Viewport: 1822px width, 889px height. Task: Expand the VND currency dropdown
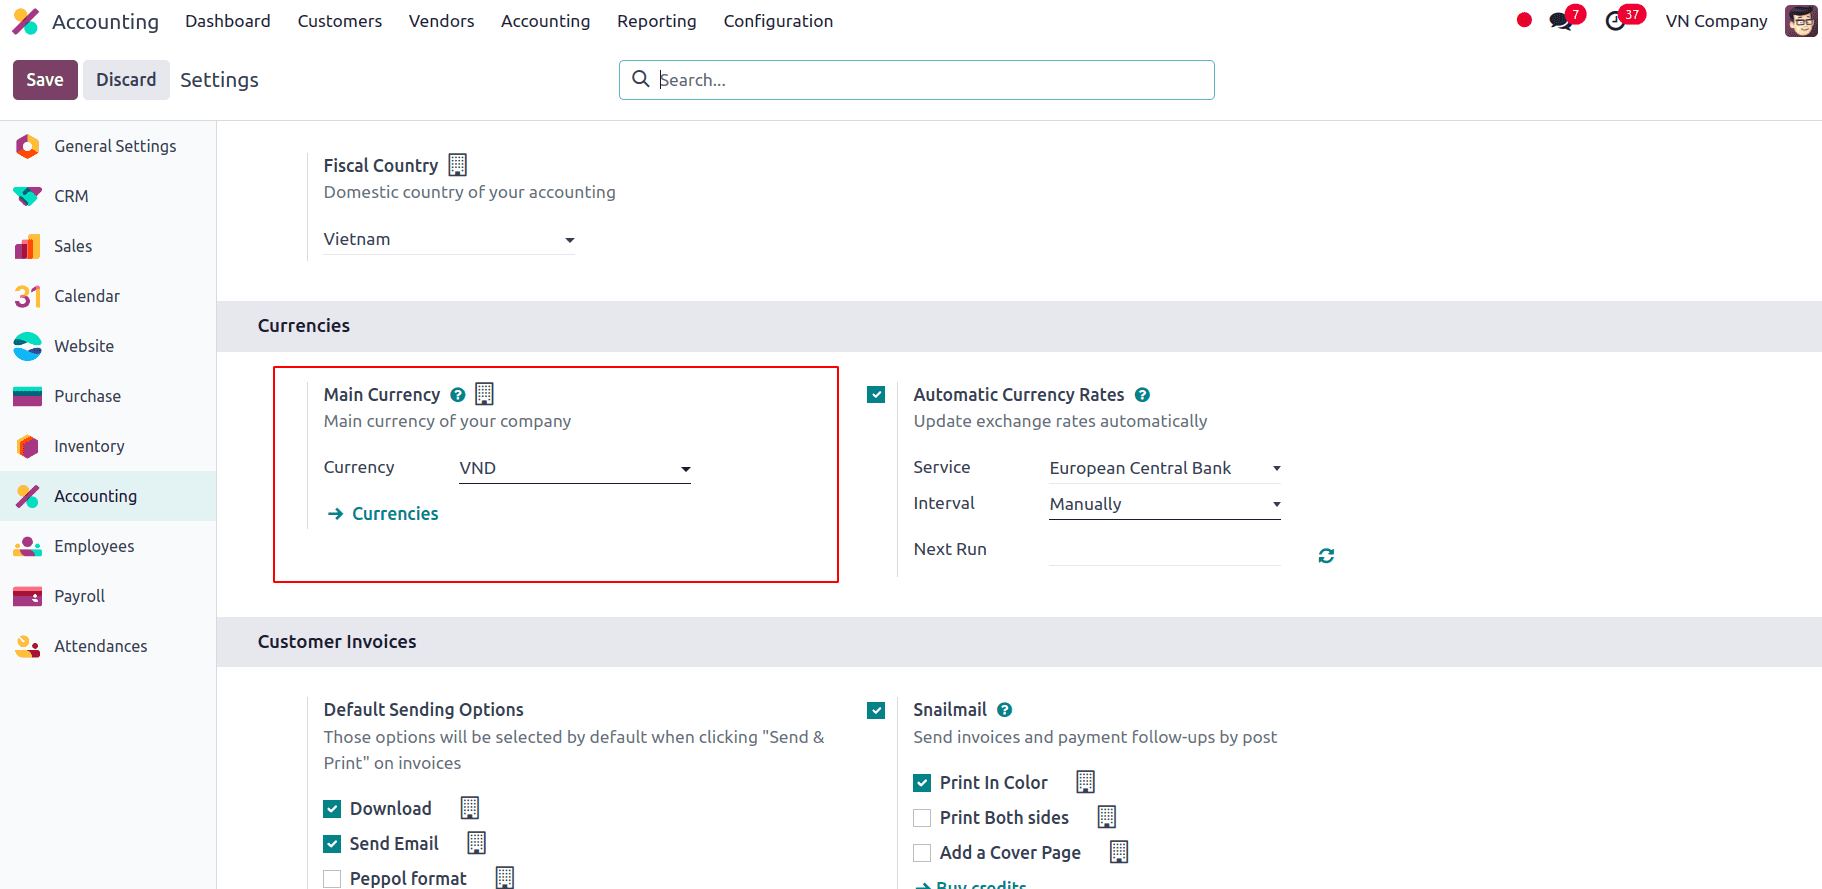575,469
